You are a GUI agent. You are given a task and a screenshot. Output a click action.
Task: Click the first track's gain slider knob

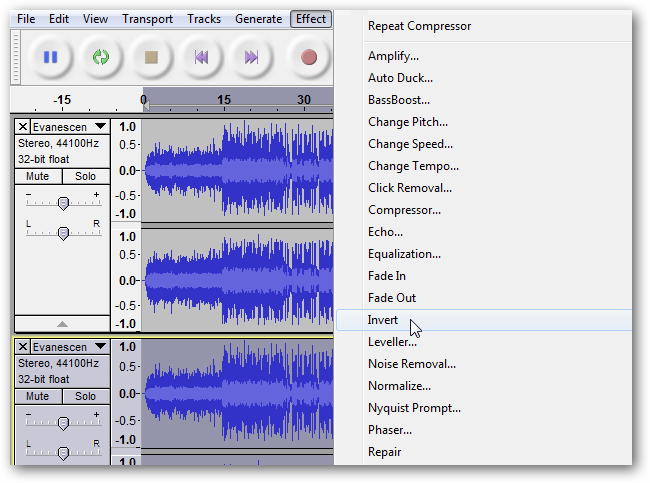(63, 203)
